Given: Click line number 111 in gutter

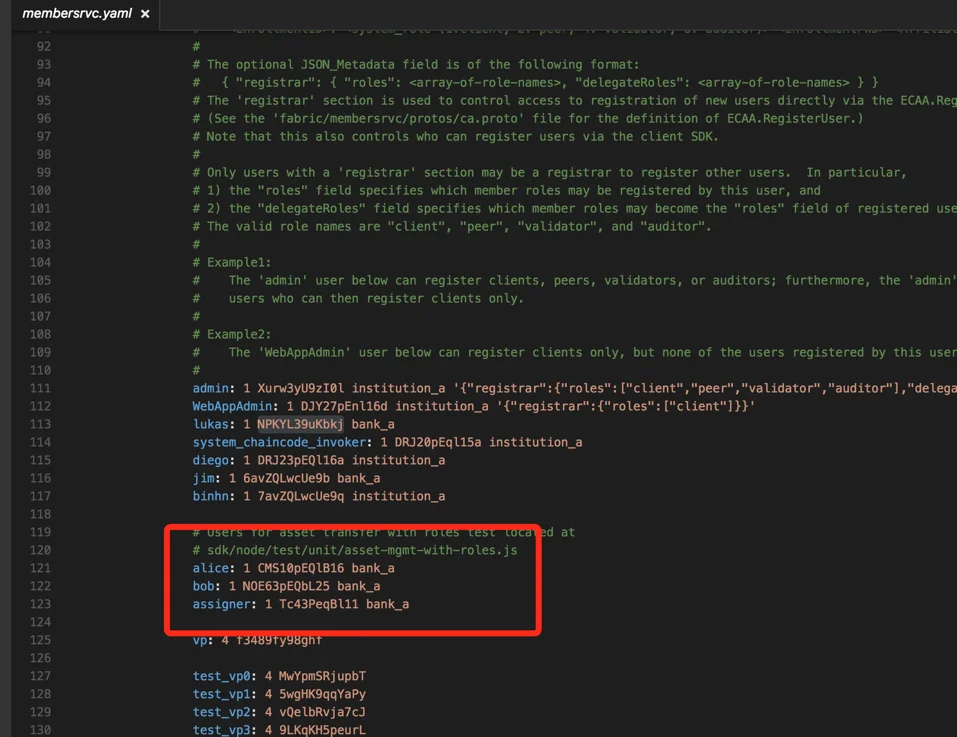Looking at the screenshot, I should (40, 388).
